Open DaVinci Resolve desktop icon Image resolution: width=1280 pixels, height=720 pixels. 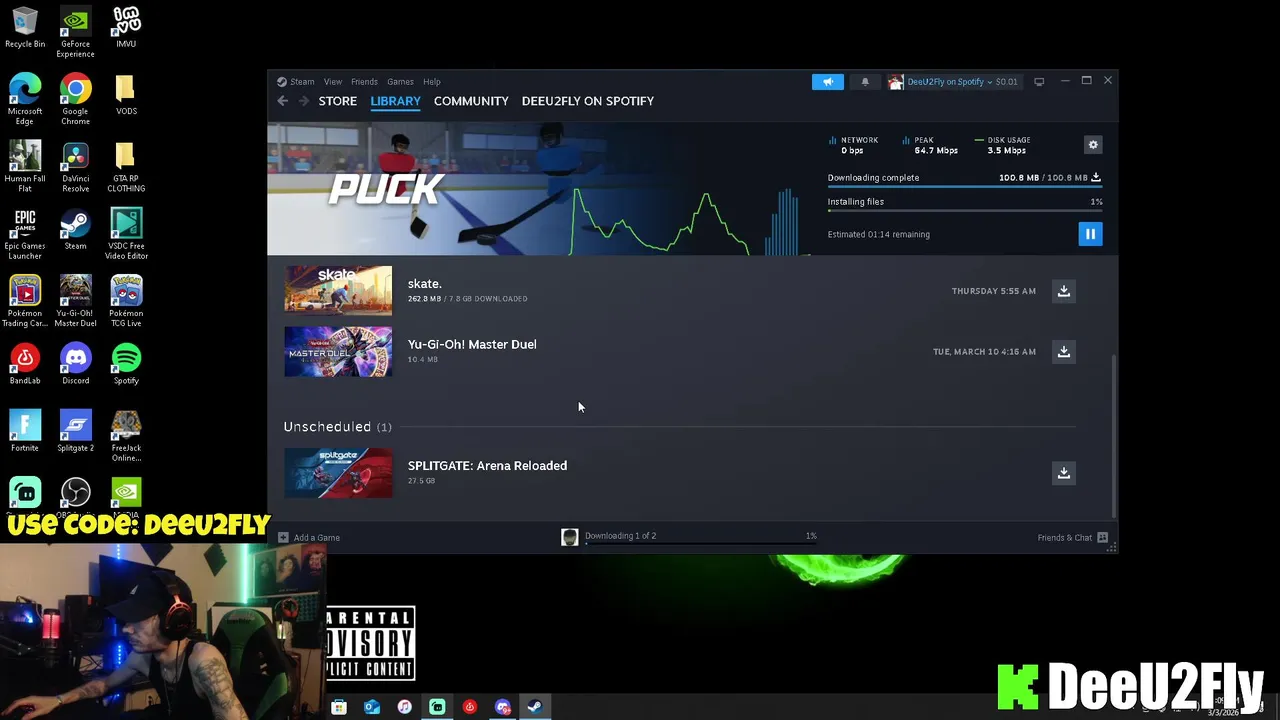click(x=75, y=167)
